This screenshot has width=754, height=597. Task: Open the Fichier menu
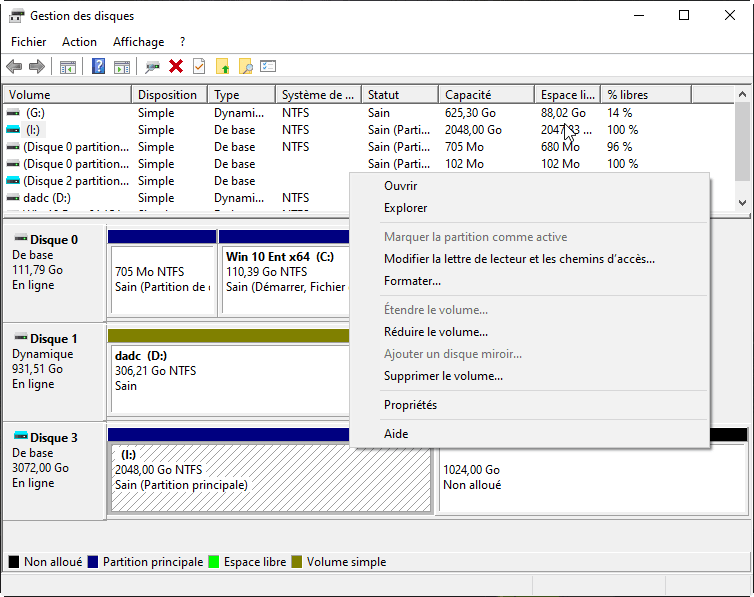pyautogui.click(x=28, y=42)
